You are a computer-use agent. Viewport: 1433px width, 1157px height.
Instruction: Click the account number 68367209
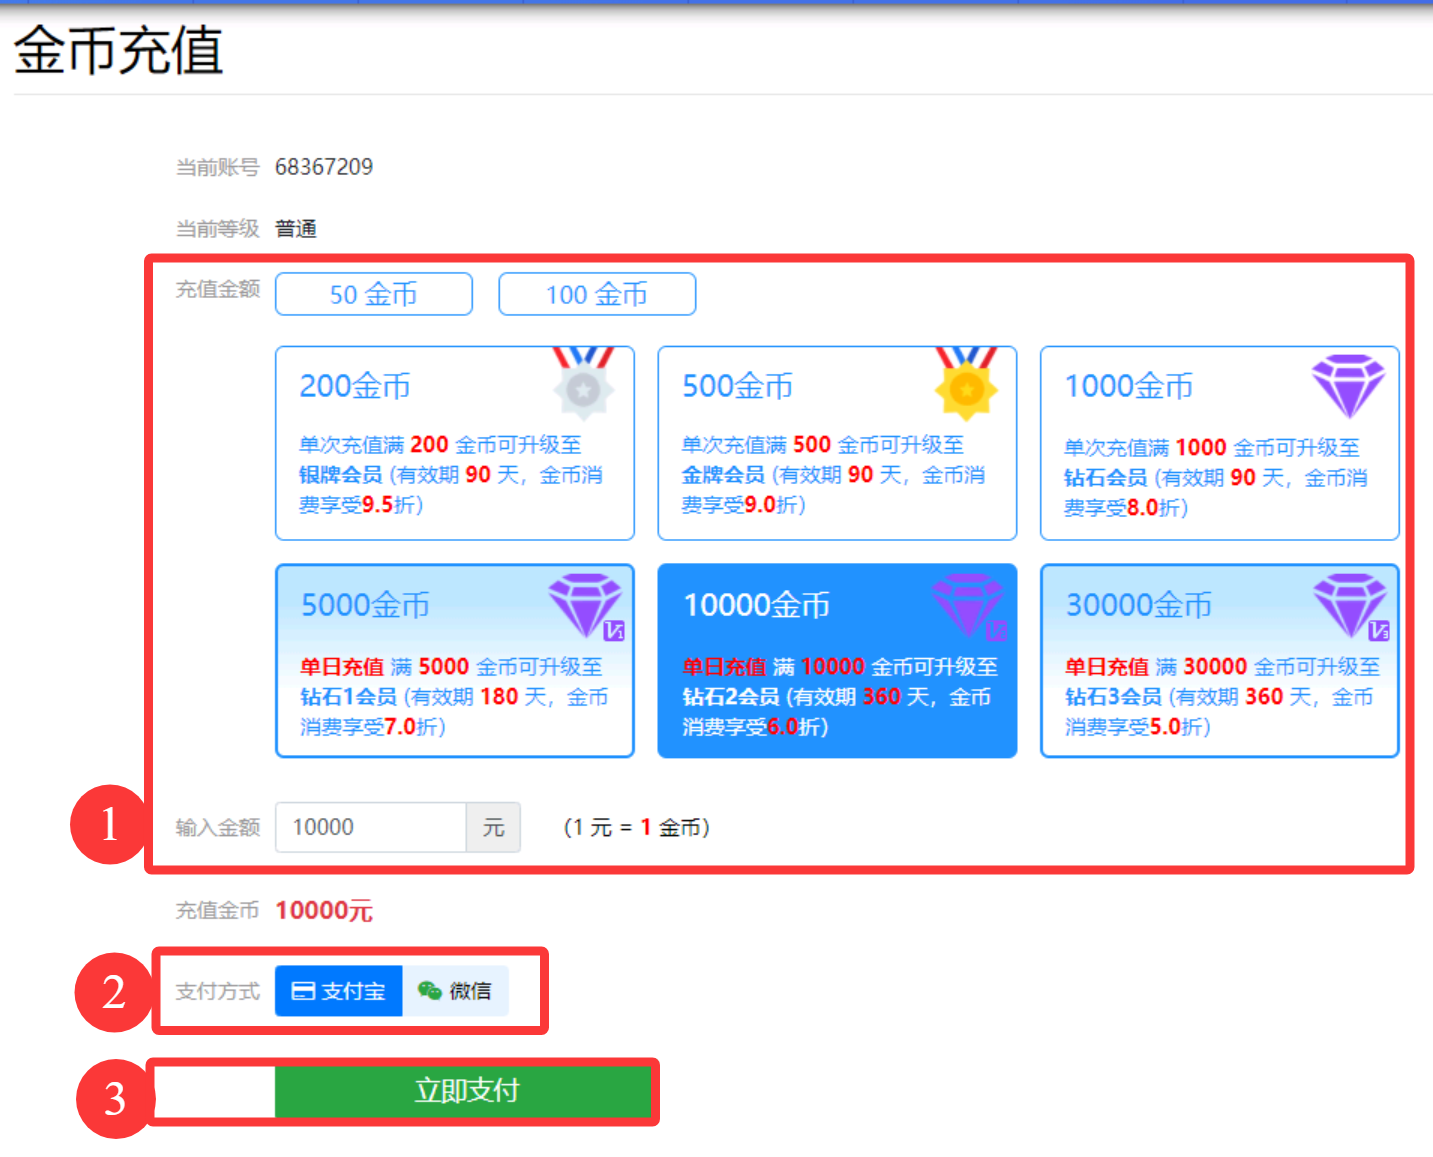324,167
